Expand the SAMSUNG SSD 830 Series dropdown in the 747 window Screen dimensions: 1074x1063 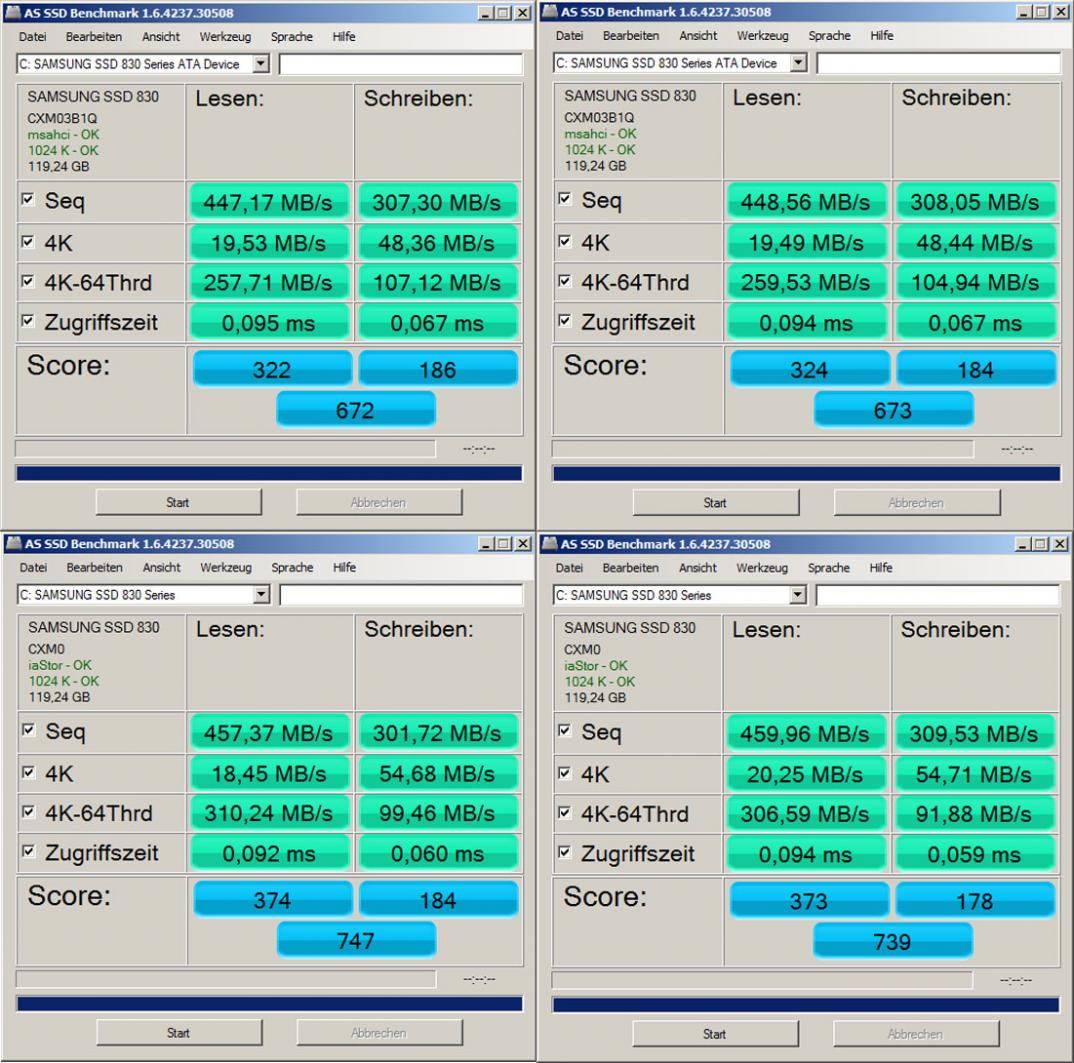tap(261, 595)
